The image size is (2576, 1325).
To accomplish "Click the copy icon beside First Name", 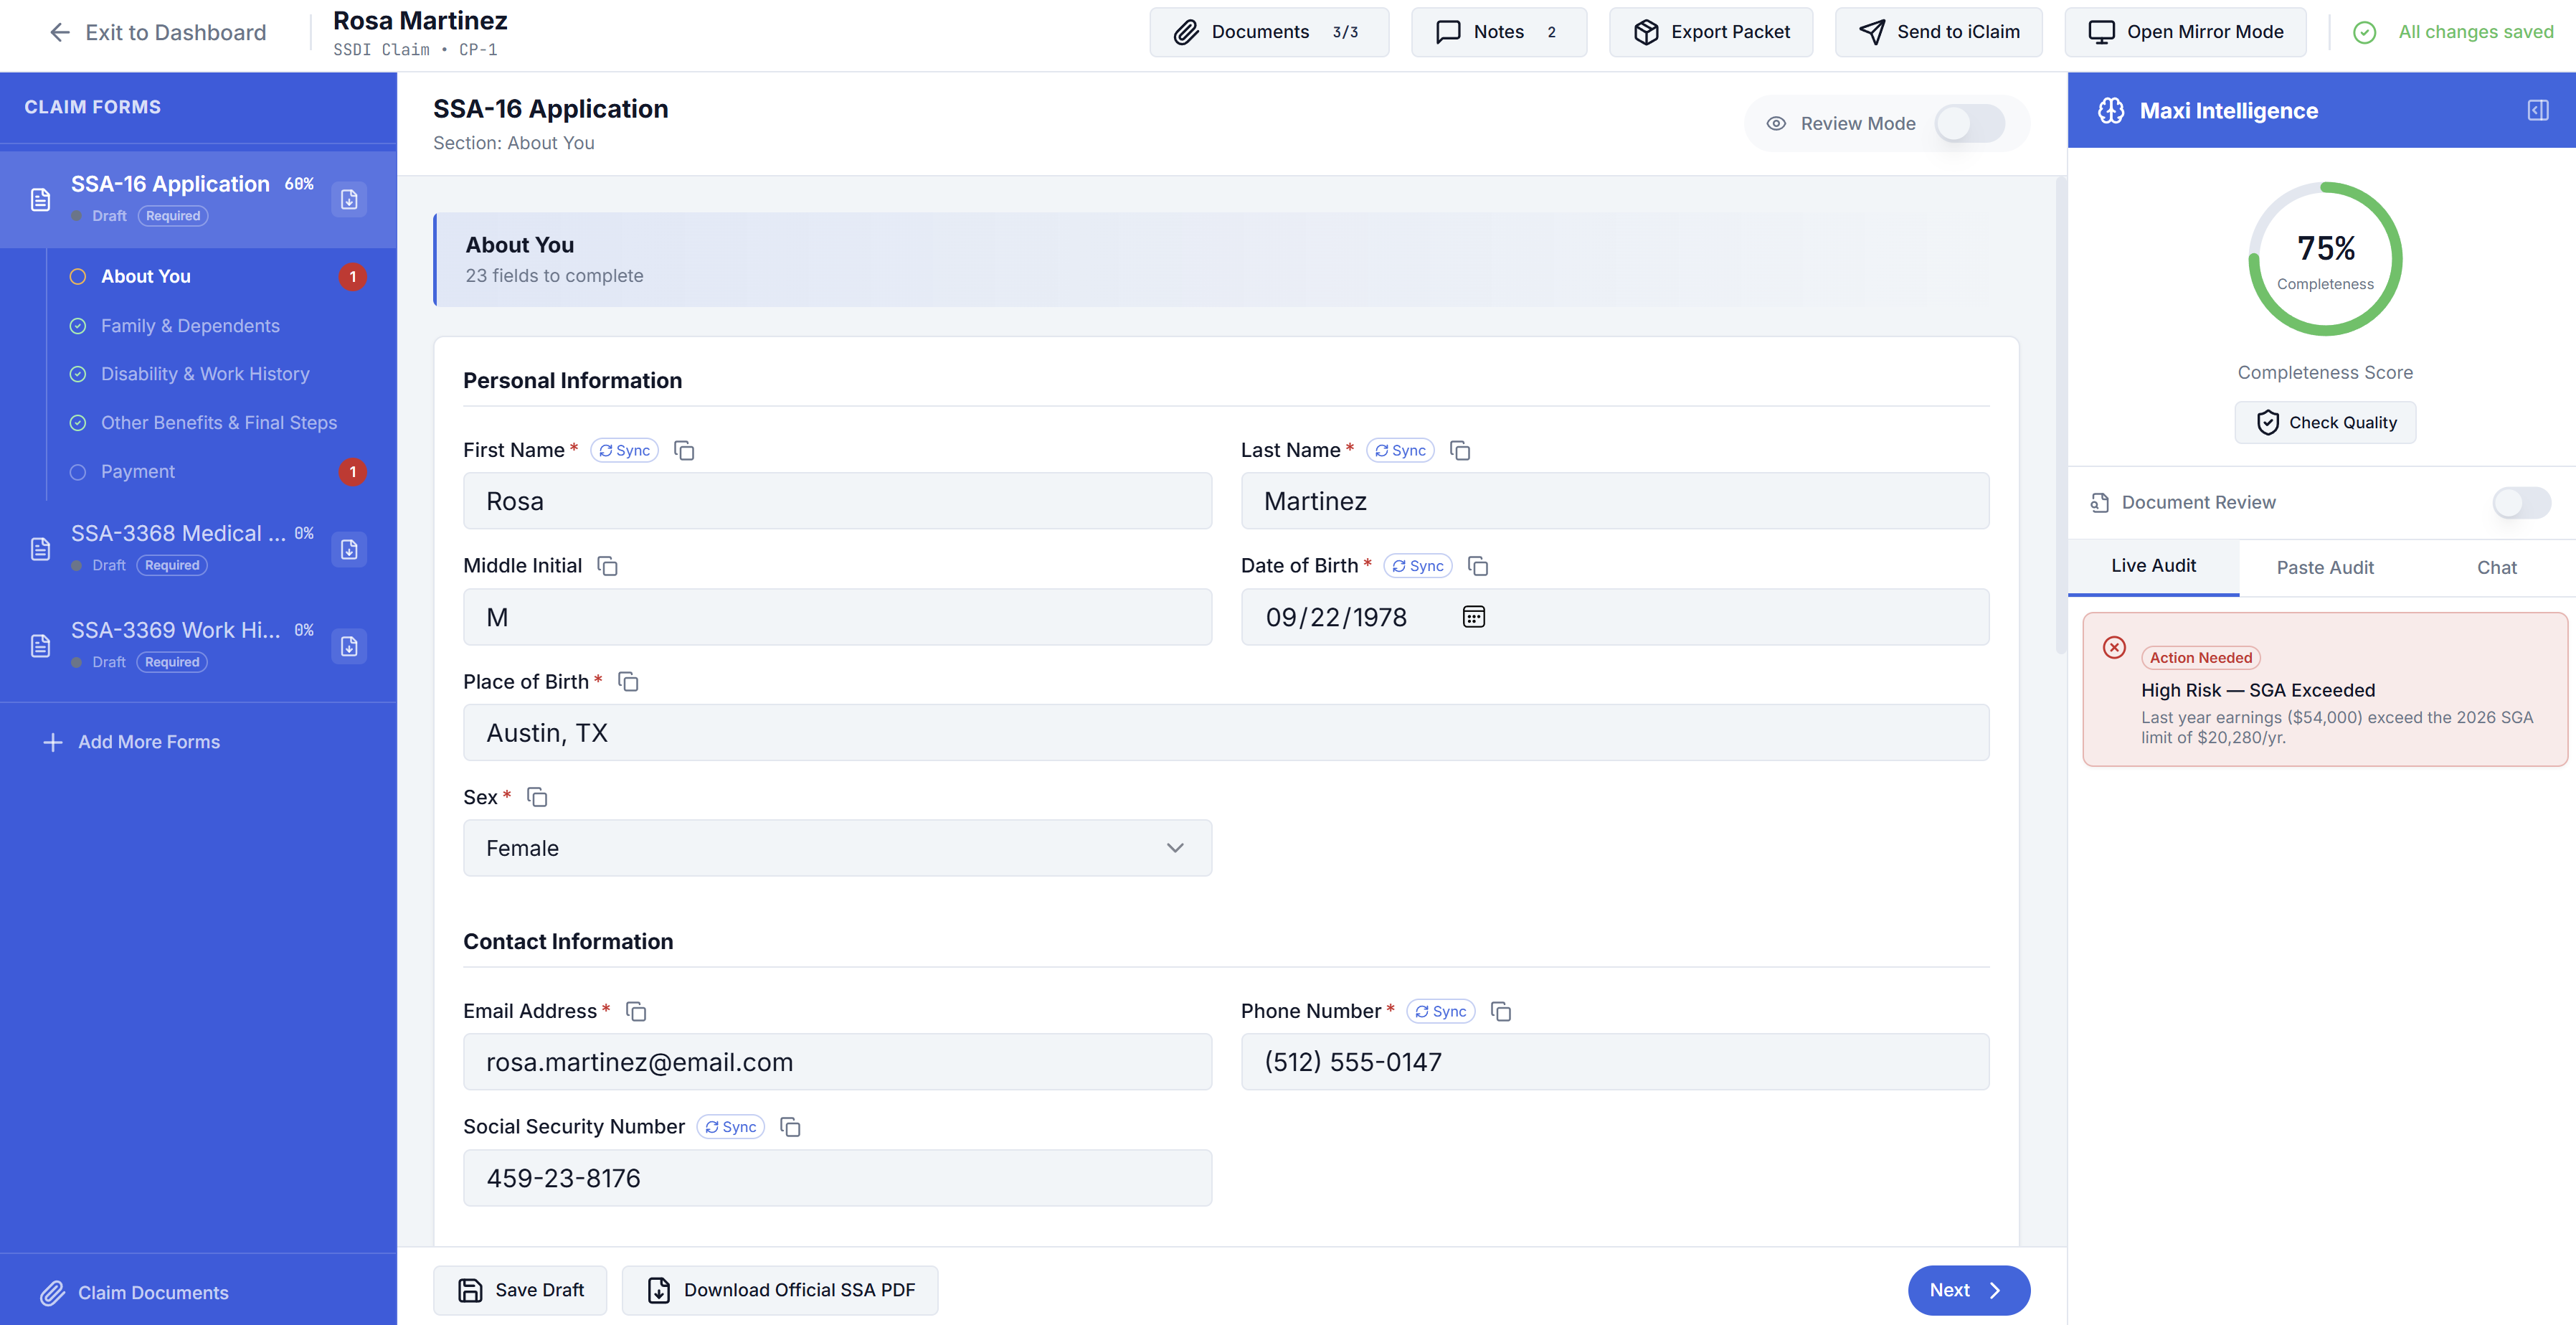I will [x=684, y=451].
